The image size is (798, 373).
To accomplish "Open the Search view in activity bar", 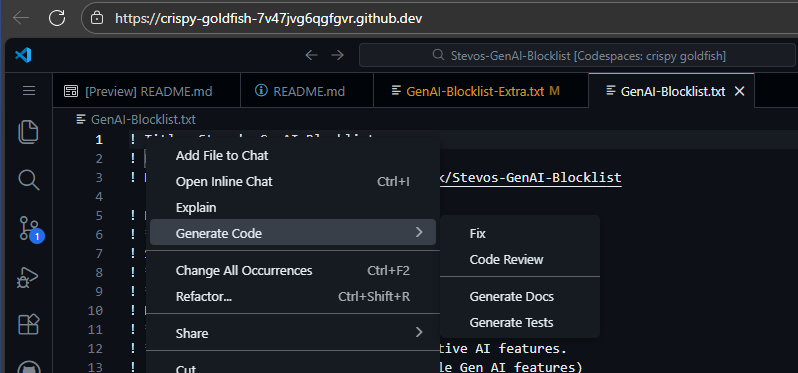I will (28, 180).
